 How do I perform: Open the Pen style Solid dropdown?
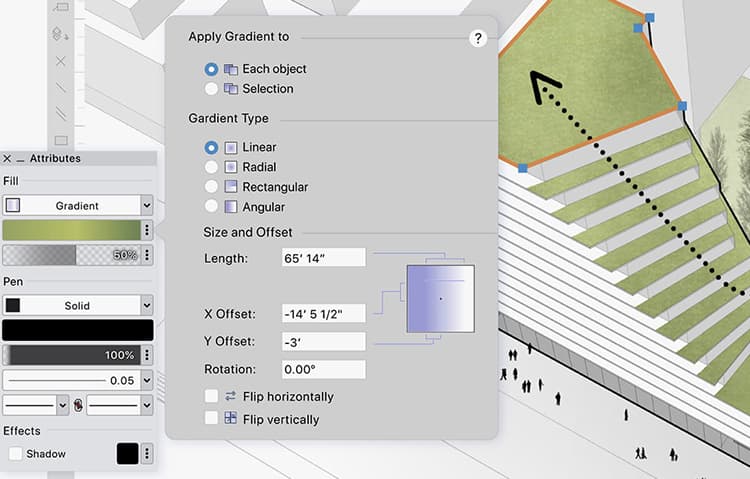point(78,305)
